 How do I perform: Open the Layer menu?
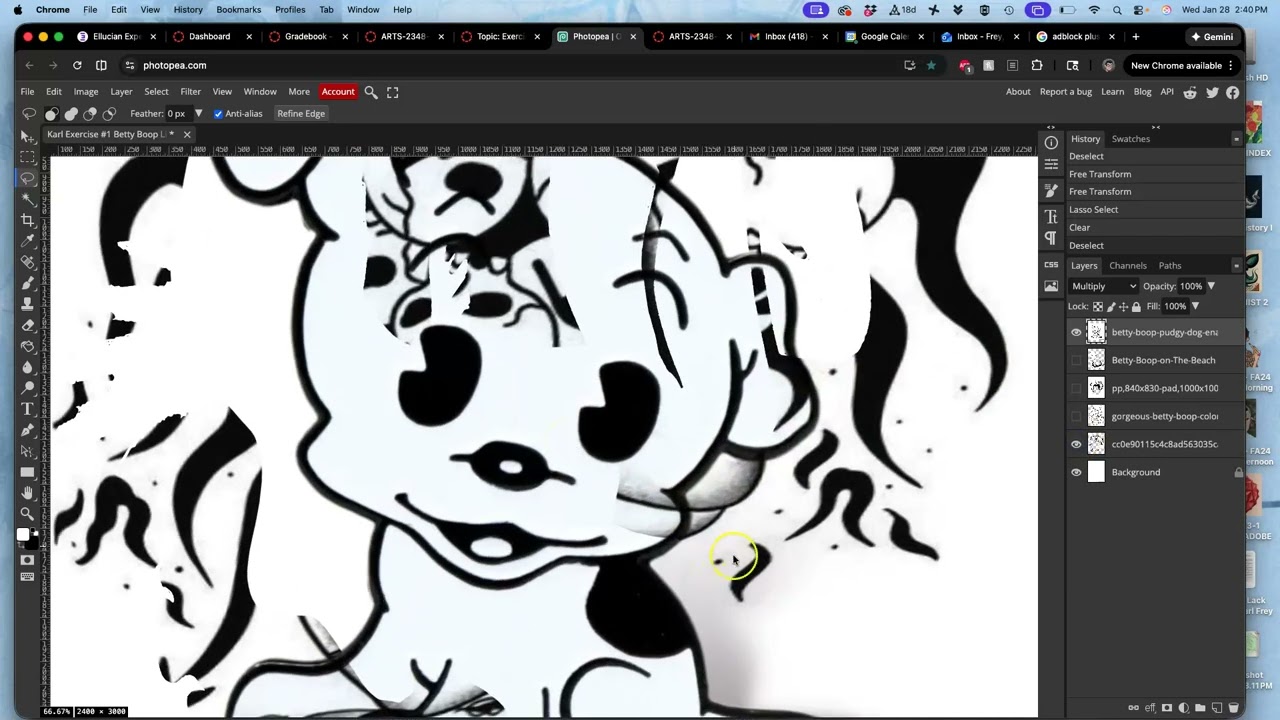(121, 92)
